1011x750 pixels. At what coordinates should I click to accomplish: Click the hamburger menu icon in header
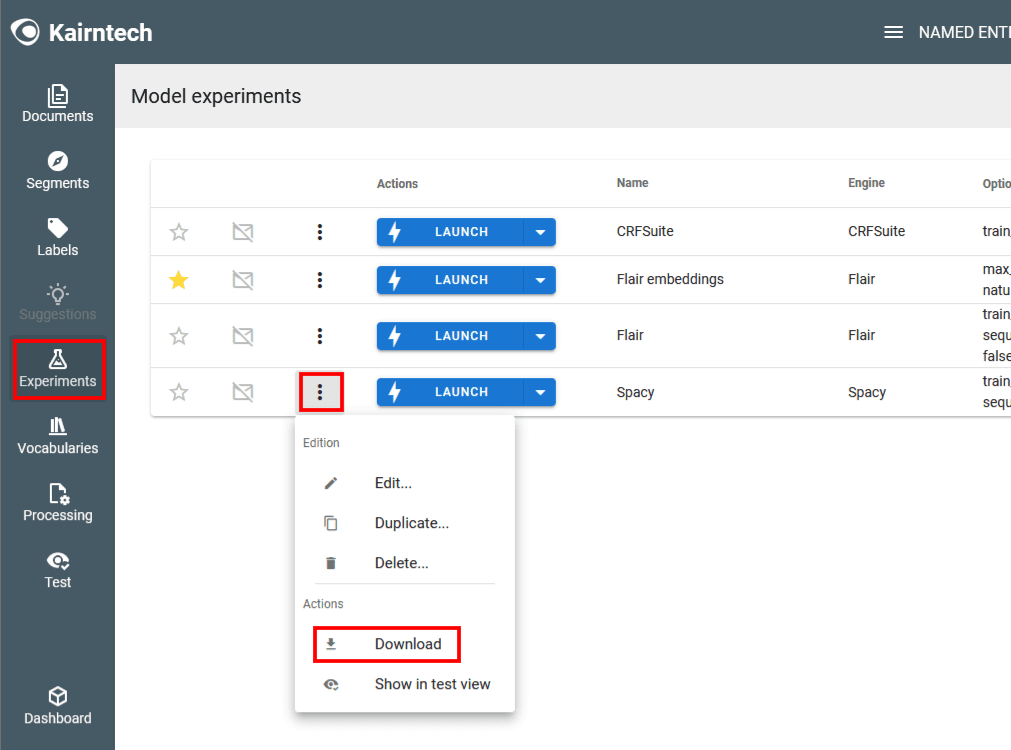(x=893, y=32)
